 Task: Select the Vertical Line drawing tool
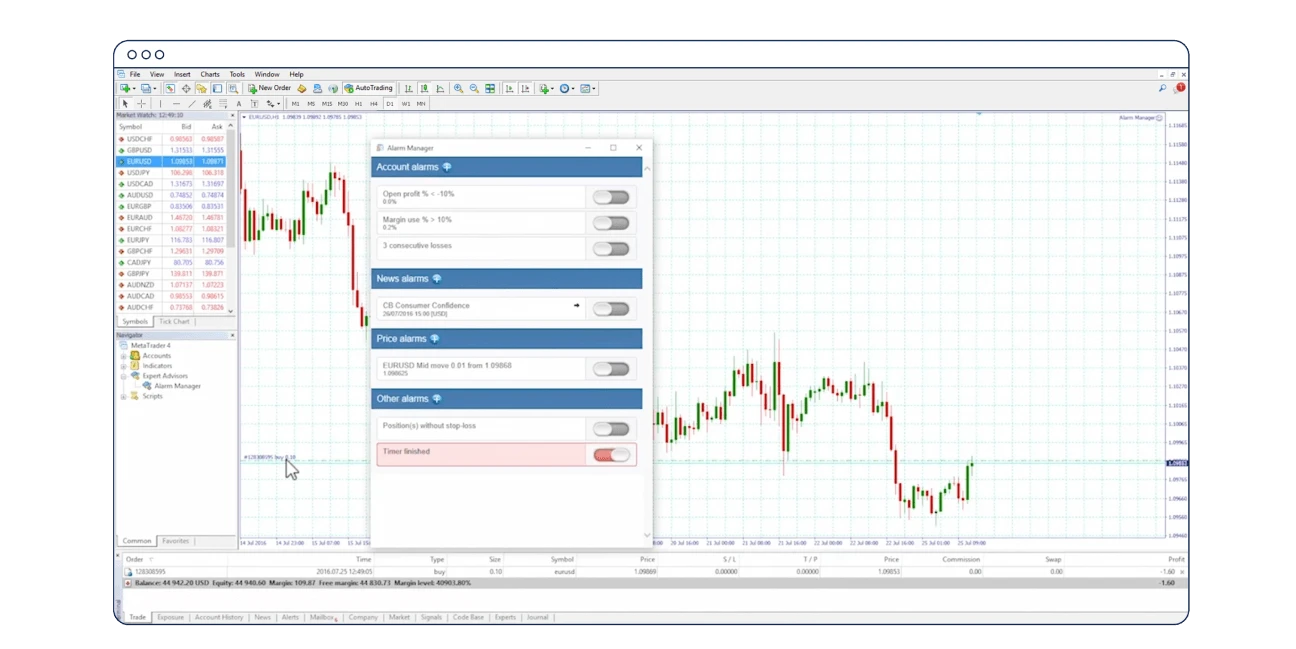160,103
